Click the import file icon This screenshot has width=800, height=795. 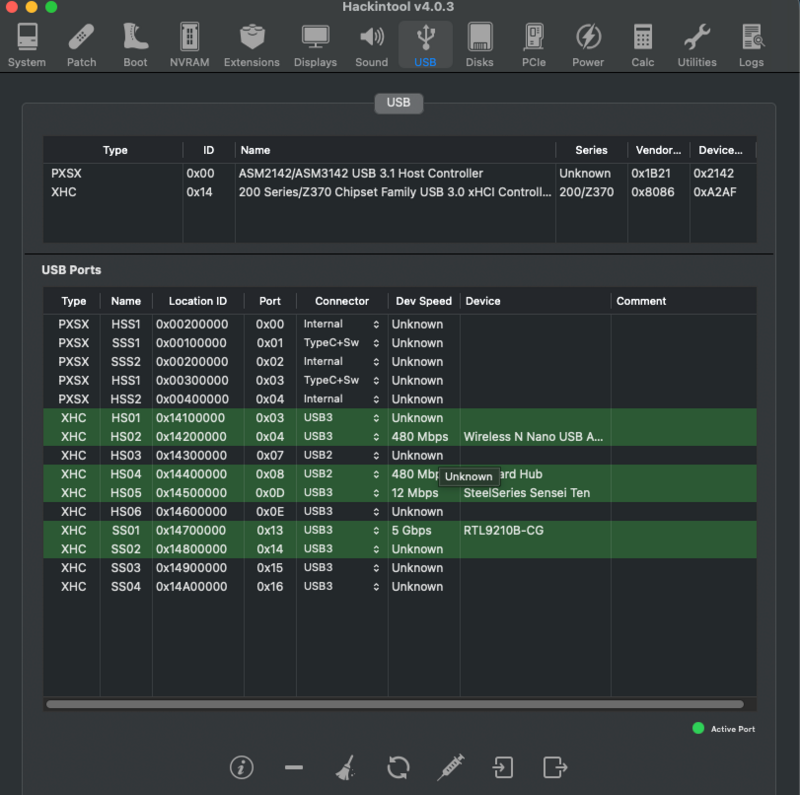click(503, 767)
